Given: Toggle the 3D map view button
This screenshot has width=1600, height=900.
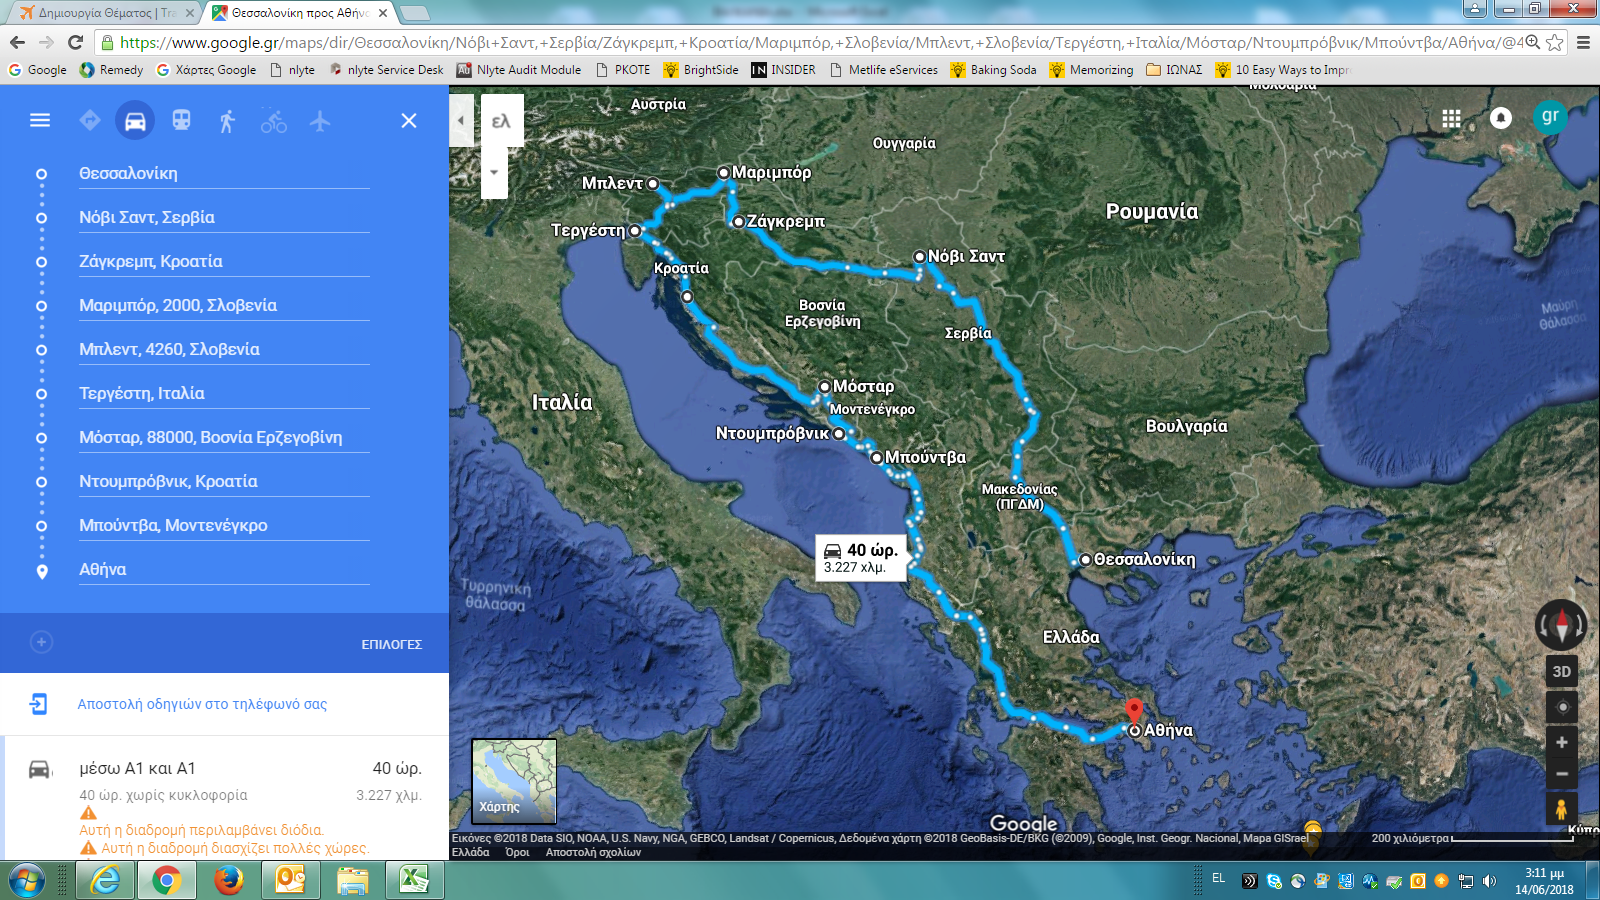Looking at the screenshot, I should click(1562, 671).
